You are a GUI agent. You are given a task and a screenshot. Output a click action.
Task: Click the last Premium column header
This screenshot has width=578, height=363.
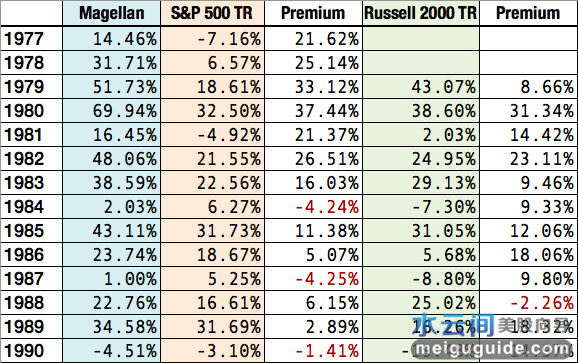click(x=528, y=13)
